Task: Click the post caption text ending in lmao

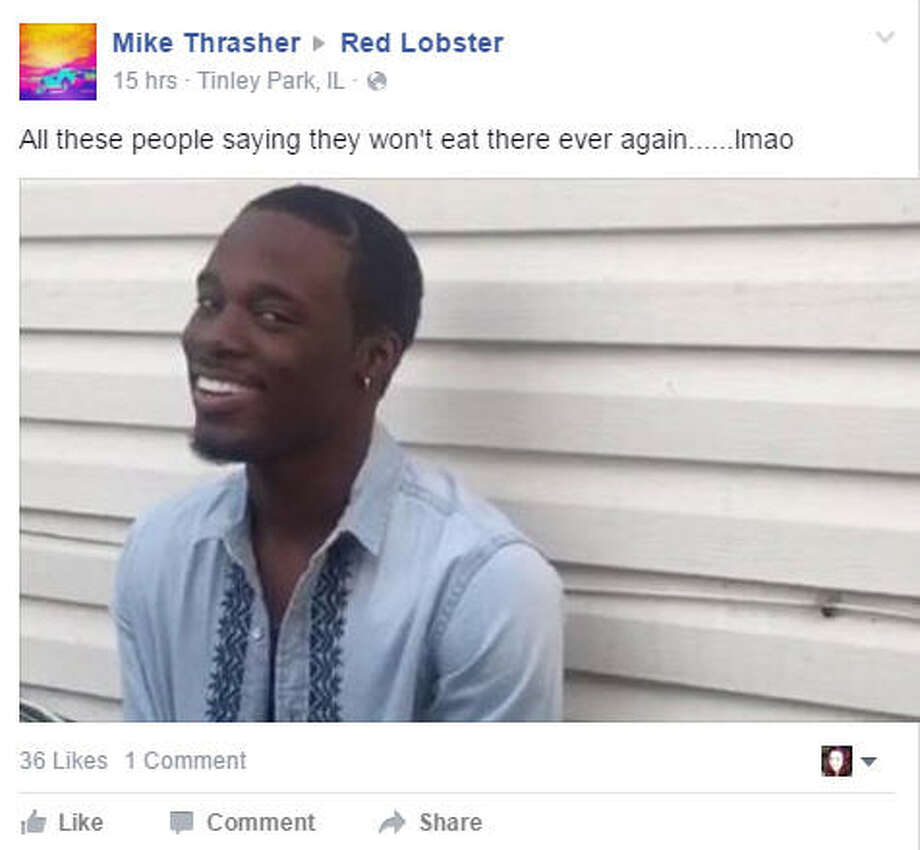Action: (x=406, y=140)
